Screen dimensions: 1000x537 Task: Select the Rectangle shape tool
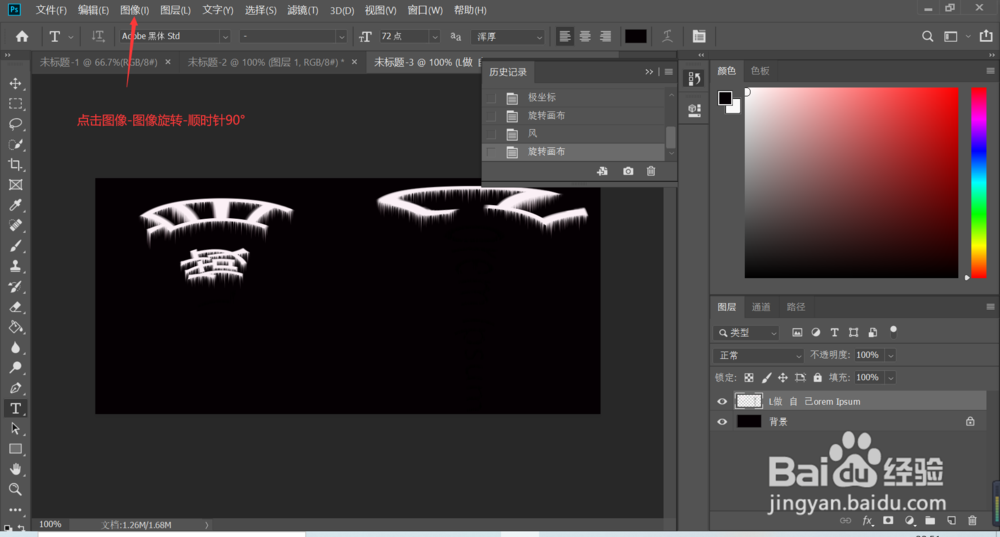pyautogui.click(x=15, y=449)
